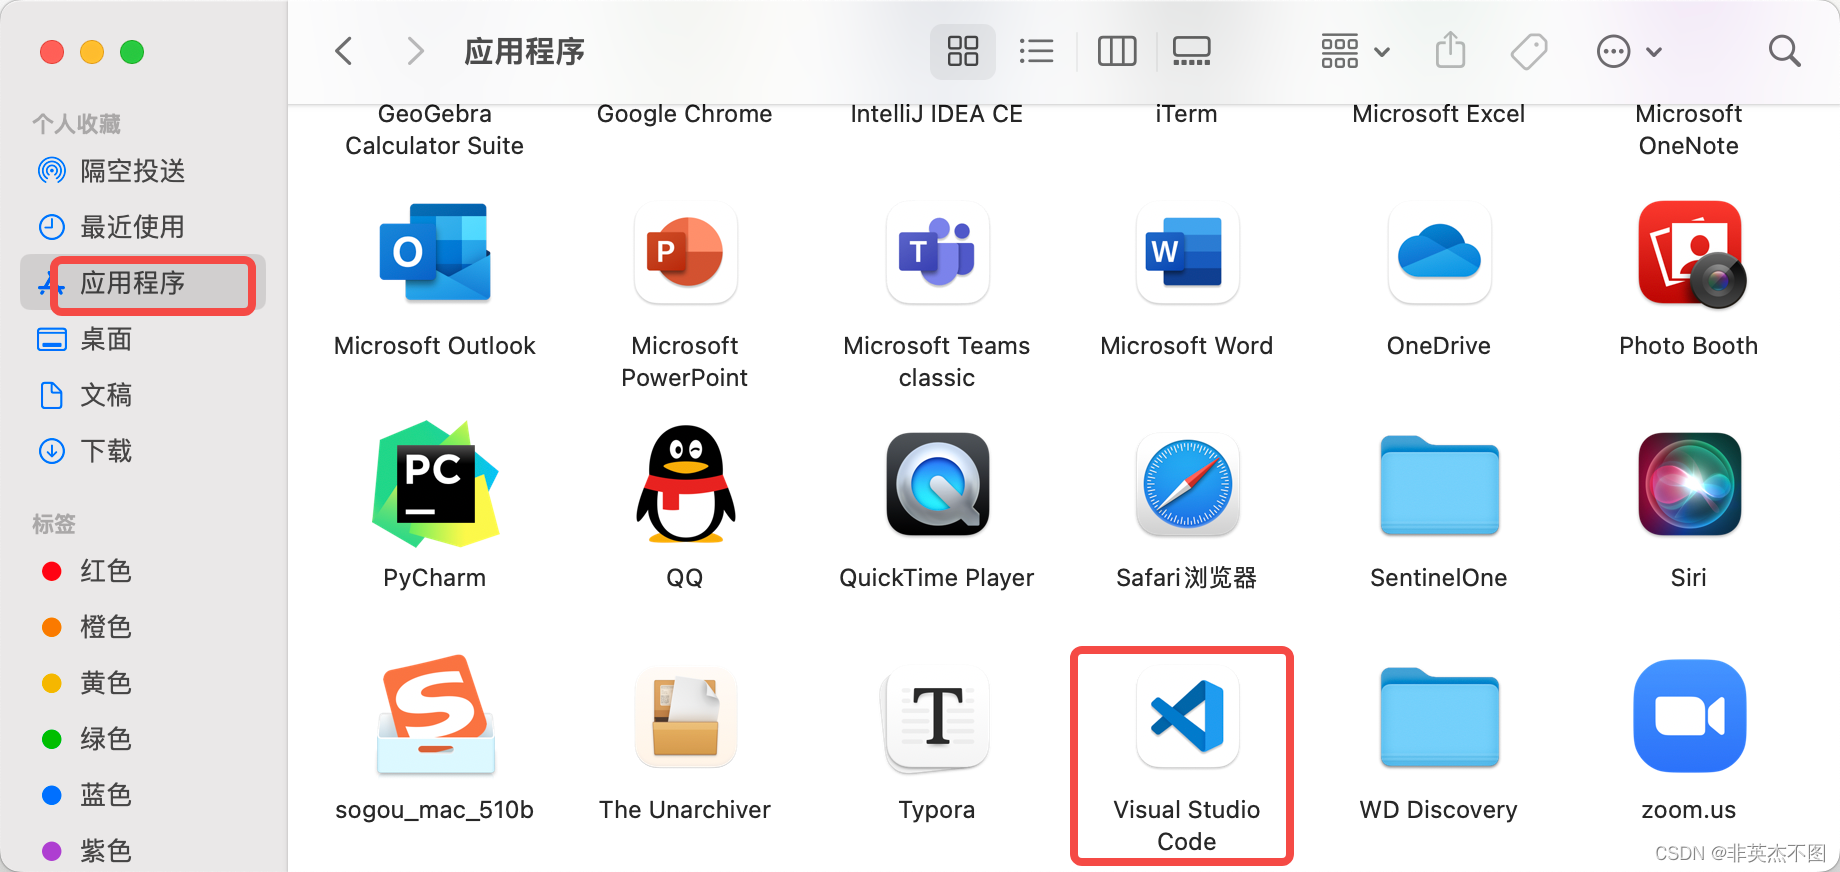This screenshot has width=1840, height=872.
Task: Click the Share toolbar button
Action: click(x=1450, y=51)
